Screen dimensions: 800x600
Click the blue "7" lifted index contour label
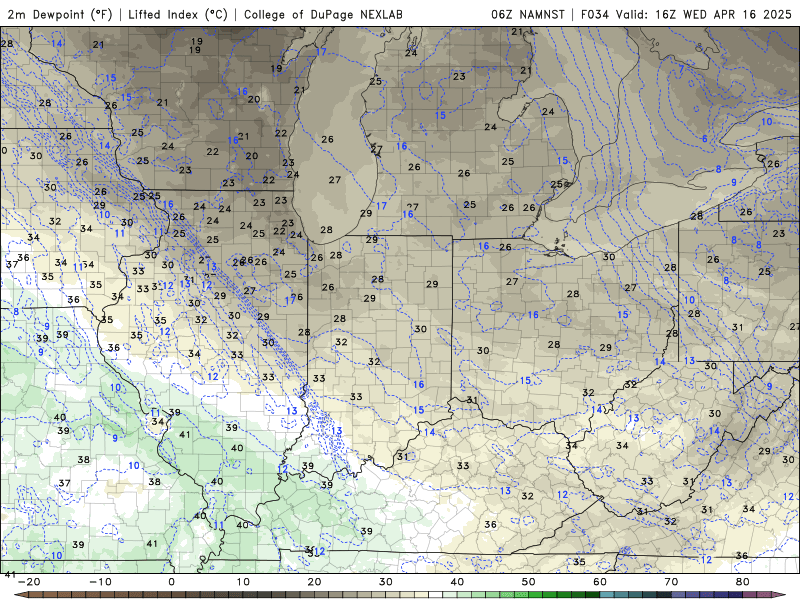(x=681, y=69)
